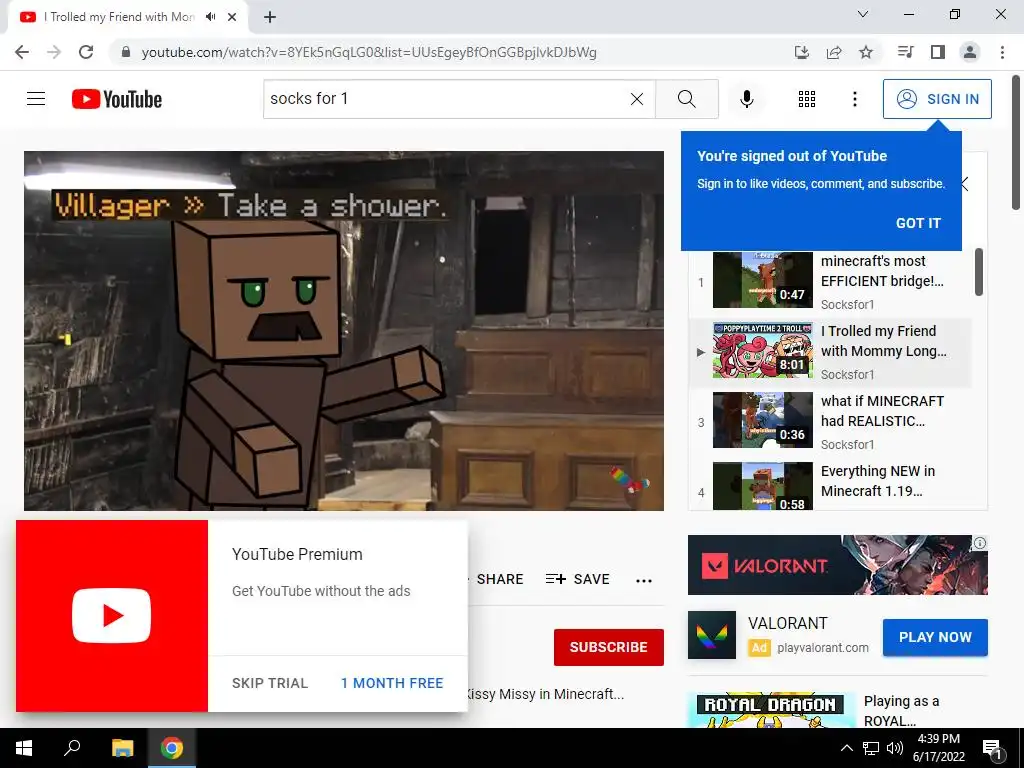The image size is (1024, 768).
Task: Open Windows Start menu
Action: [x=24, y=748]
